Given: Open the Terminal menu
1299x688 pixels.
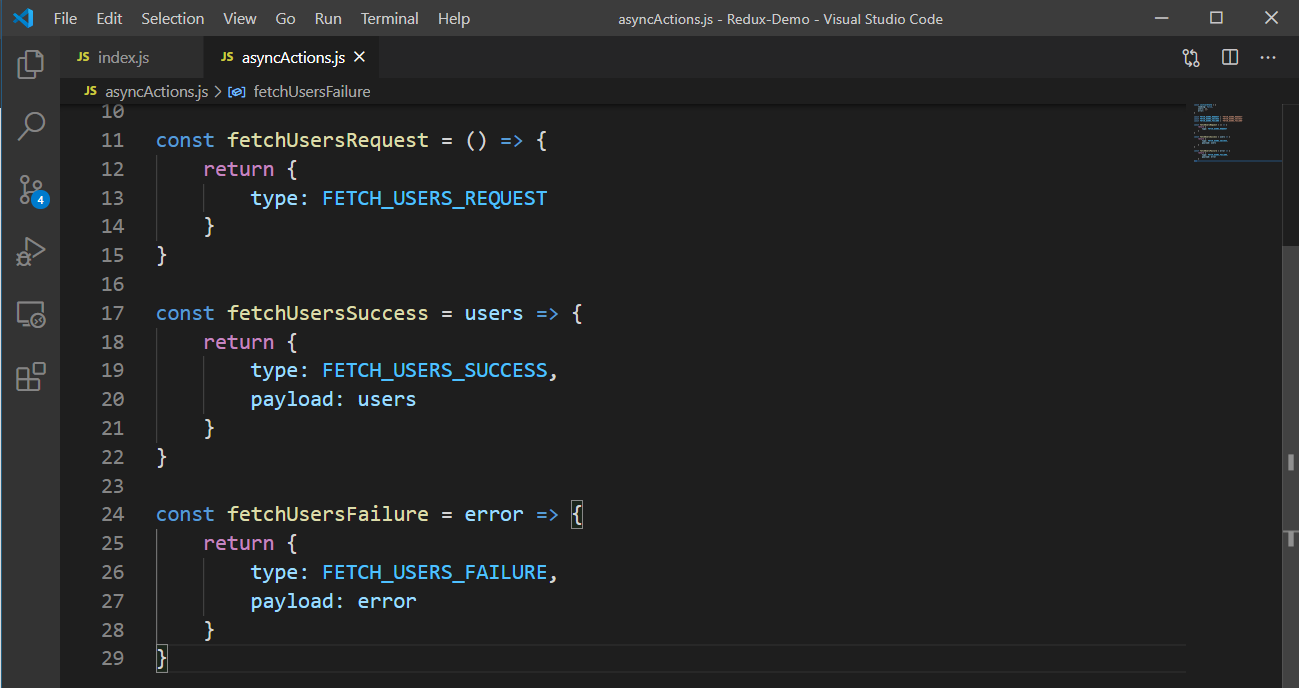Looking at the screenshot, I should pyautogui.click(x=390, y=19).
